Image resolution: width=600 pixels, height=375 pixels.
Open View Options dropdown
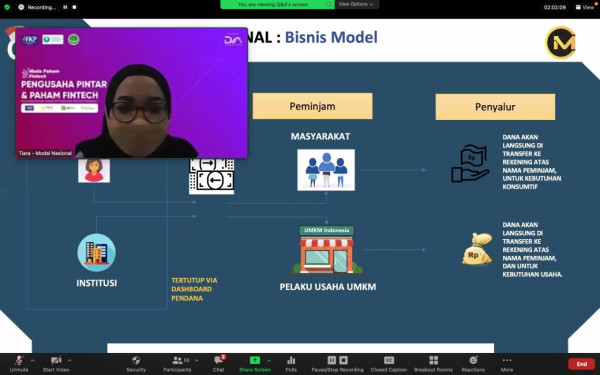click(356, 4)
